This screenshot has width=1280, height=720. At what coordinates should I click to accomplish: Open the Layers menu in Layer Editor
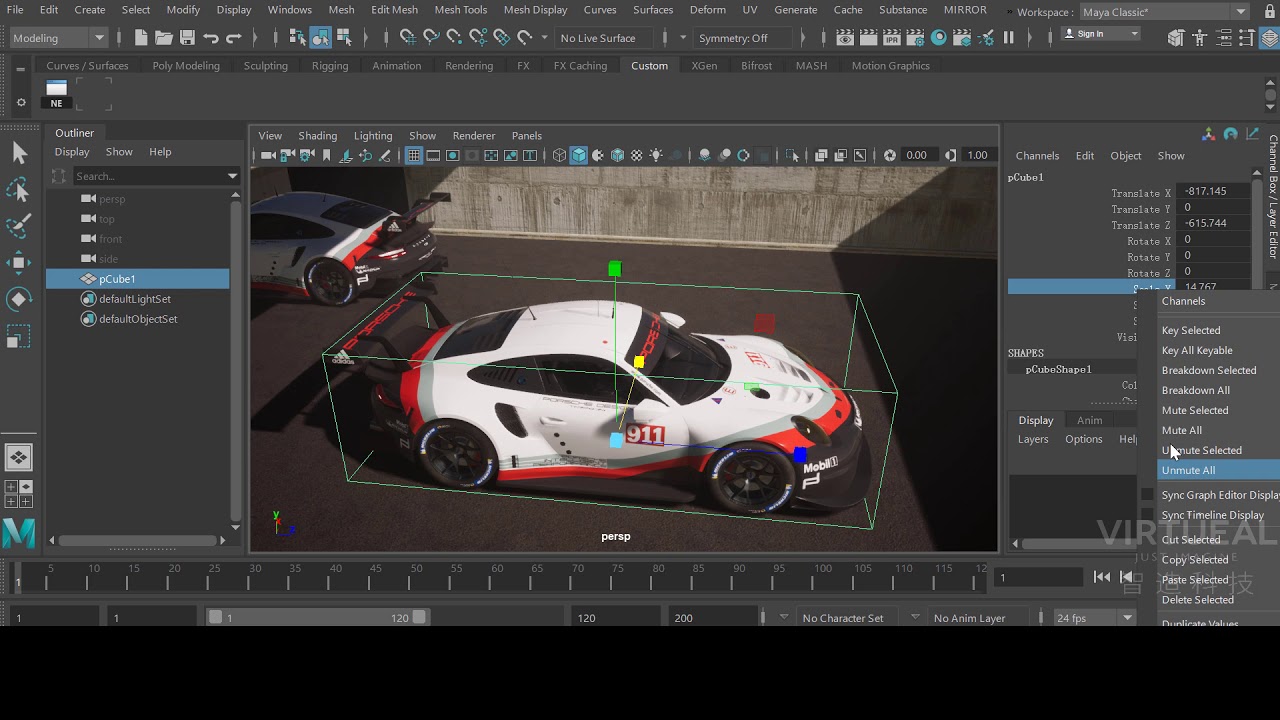pos(1033,440)
